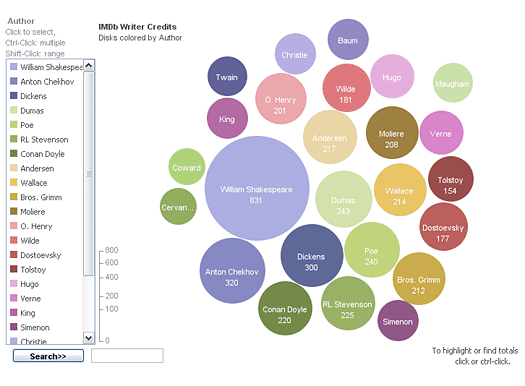Click the Poe 240 bubble

(x=372, y=250)
